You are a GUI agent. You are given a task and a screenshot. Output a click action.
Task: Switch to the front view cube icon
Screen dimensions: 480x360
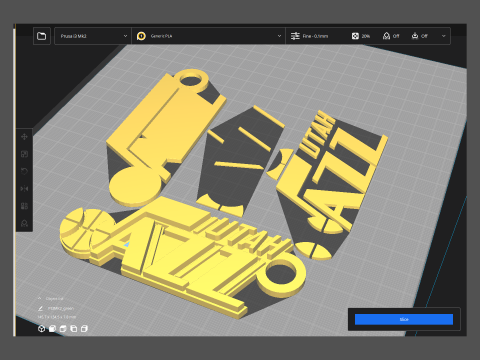click(52, 329)
